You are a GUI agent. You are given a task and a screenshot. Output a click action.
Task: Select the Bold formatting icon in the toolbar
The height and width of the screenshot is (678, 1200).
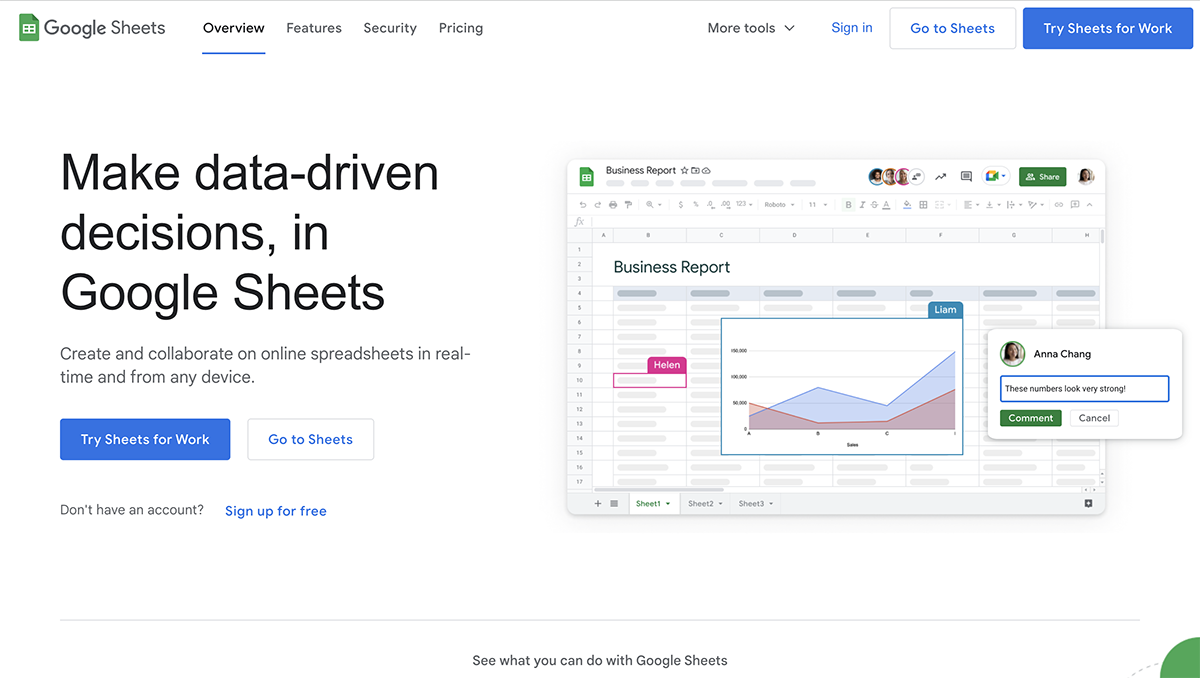coord(848,203)
